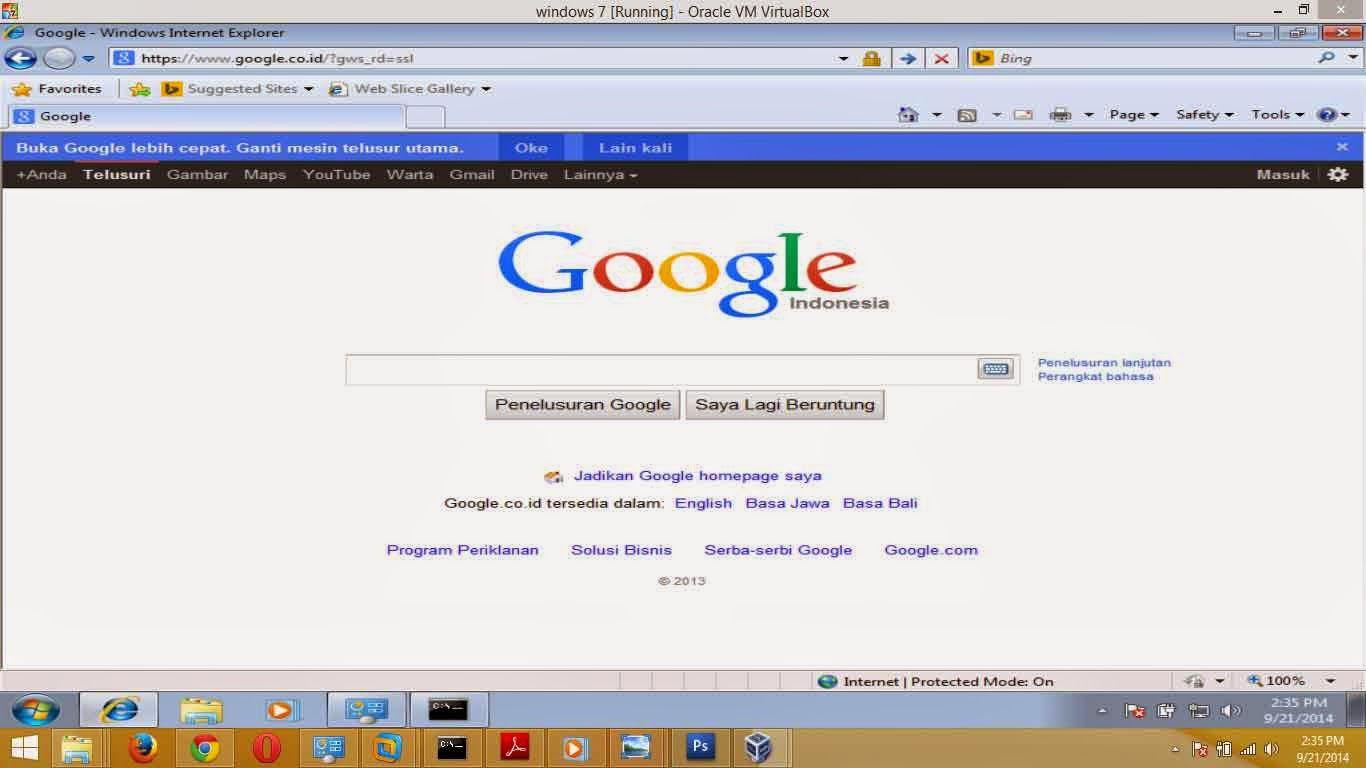Launch Opera from host taskbar
This screenshot has width=1366, height=768.
click(x=267, y=748)
